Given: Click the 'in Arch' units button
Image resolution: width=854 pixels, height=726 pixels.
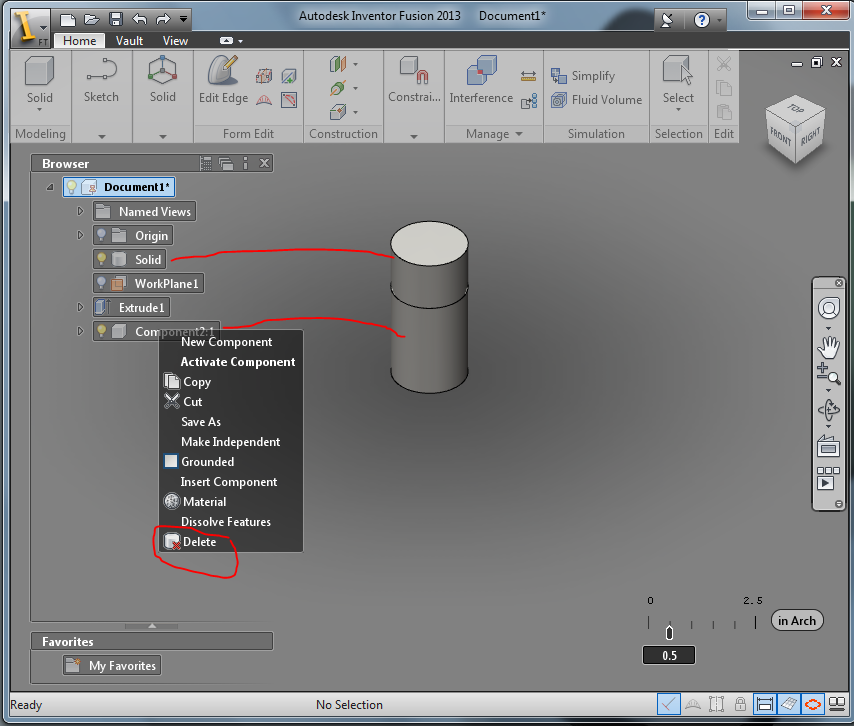Looking at the screenshot, I should (797, 621).
